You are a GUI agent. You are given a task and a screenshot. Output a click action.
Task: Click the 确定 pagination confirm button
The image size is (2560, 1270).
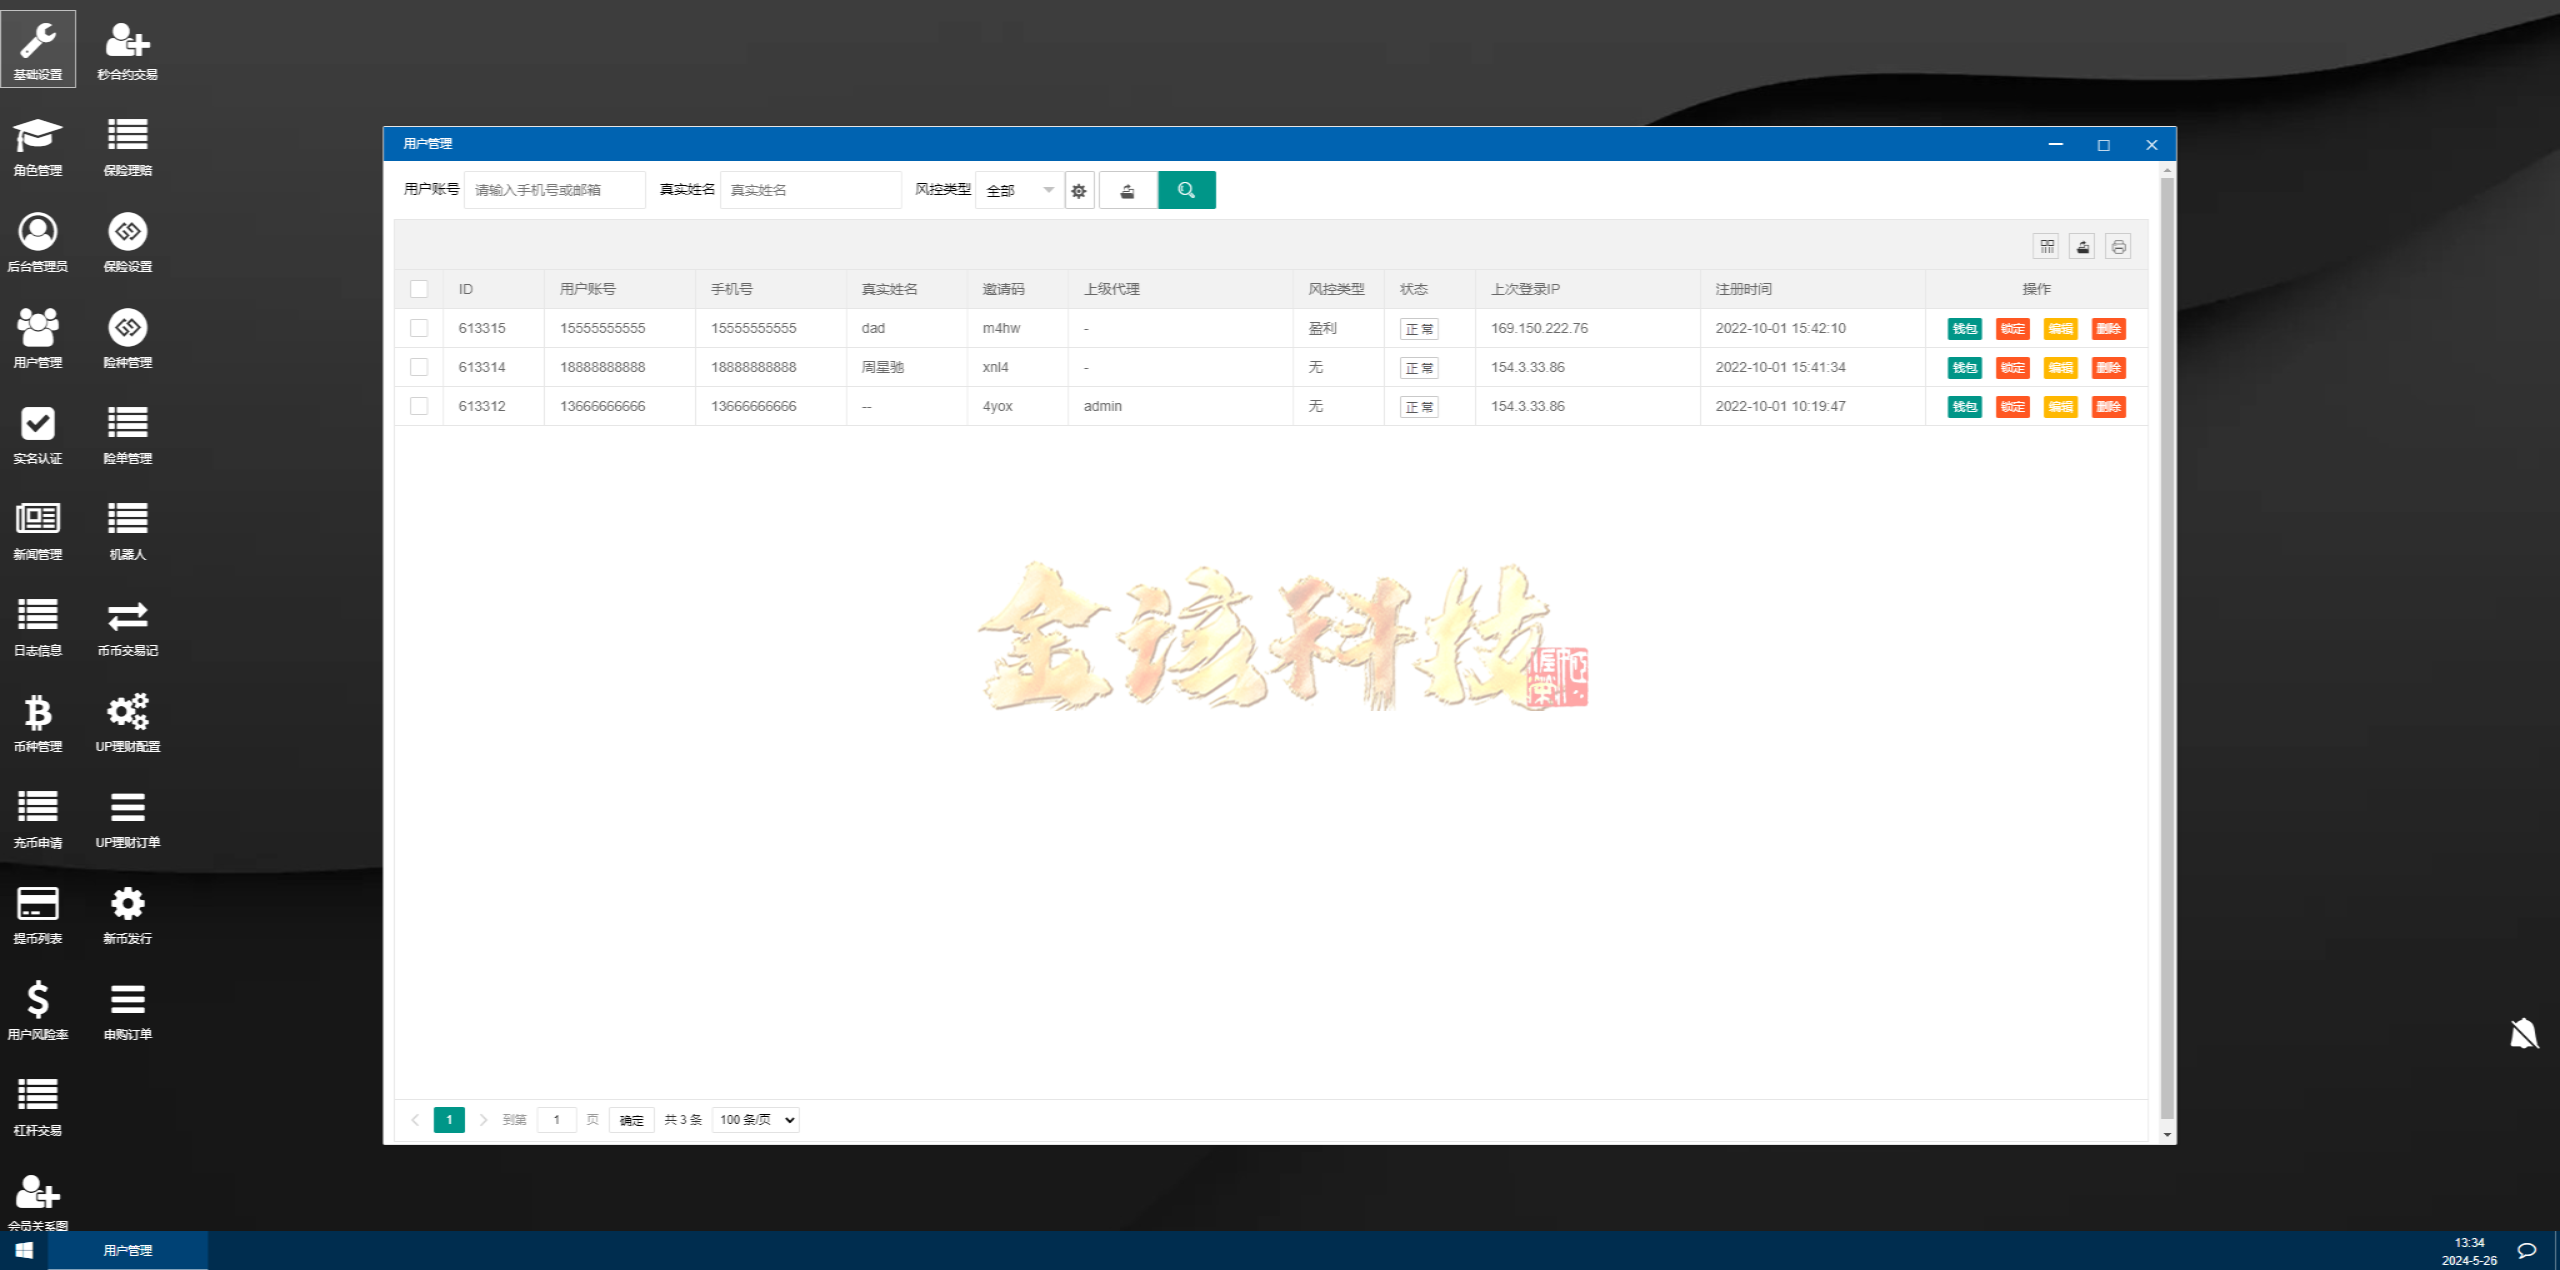pos(632,1120)
